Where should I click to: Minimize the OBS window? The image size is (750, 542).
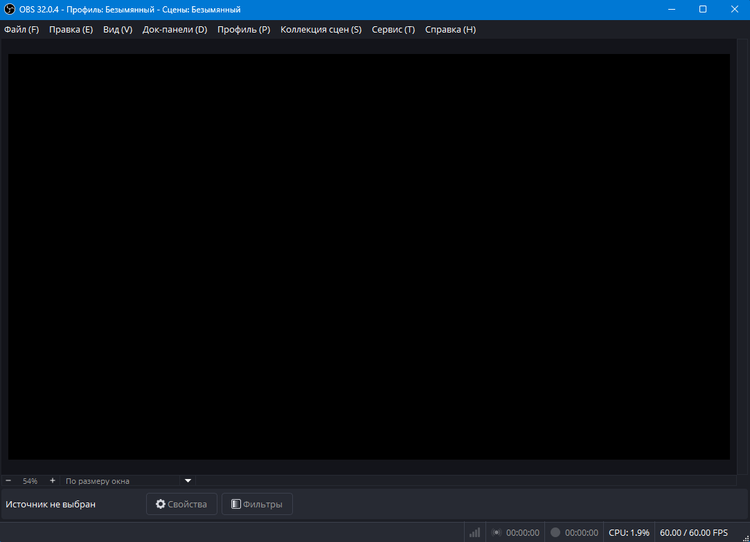point(672,10)
